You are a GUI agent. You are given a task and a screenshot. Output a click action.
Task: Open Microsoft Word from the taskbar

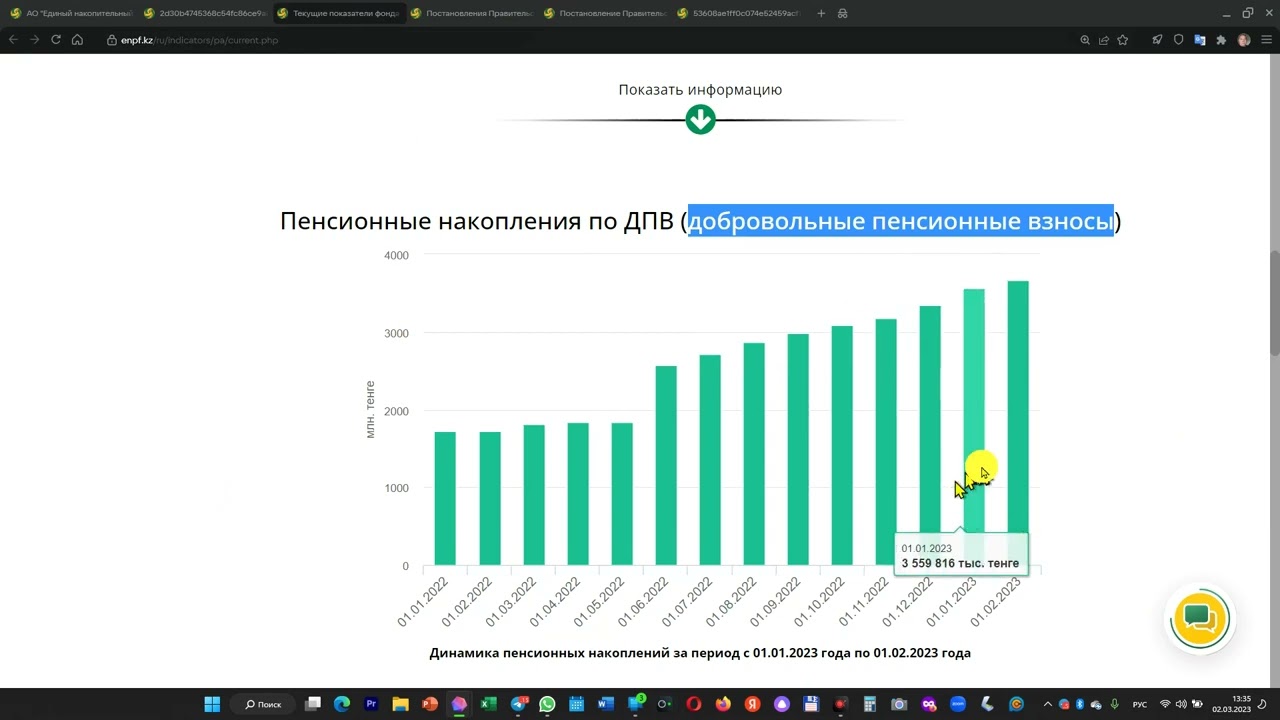click(605, 704)
